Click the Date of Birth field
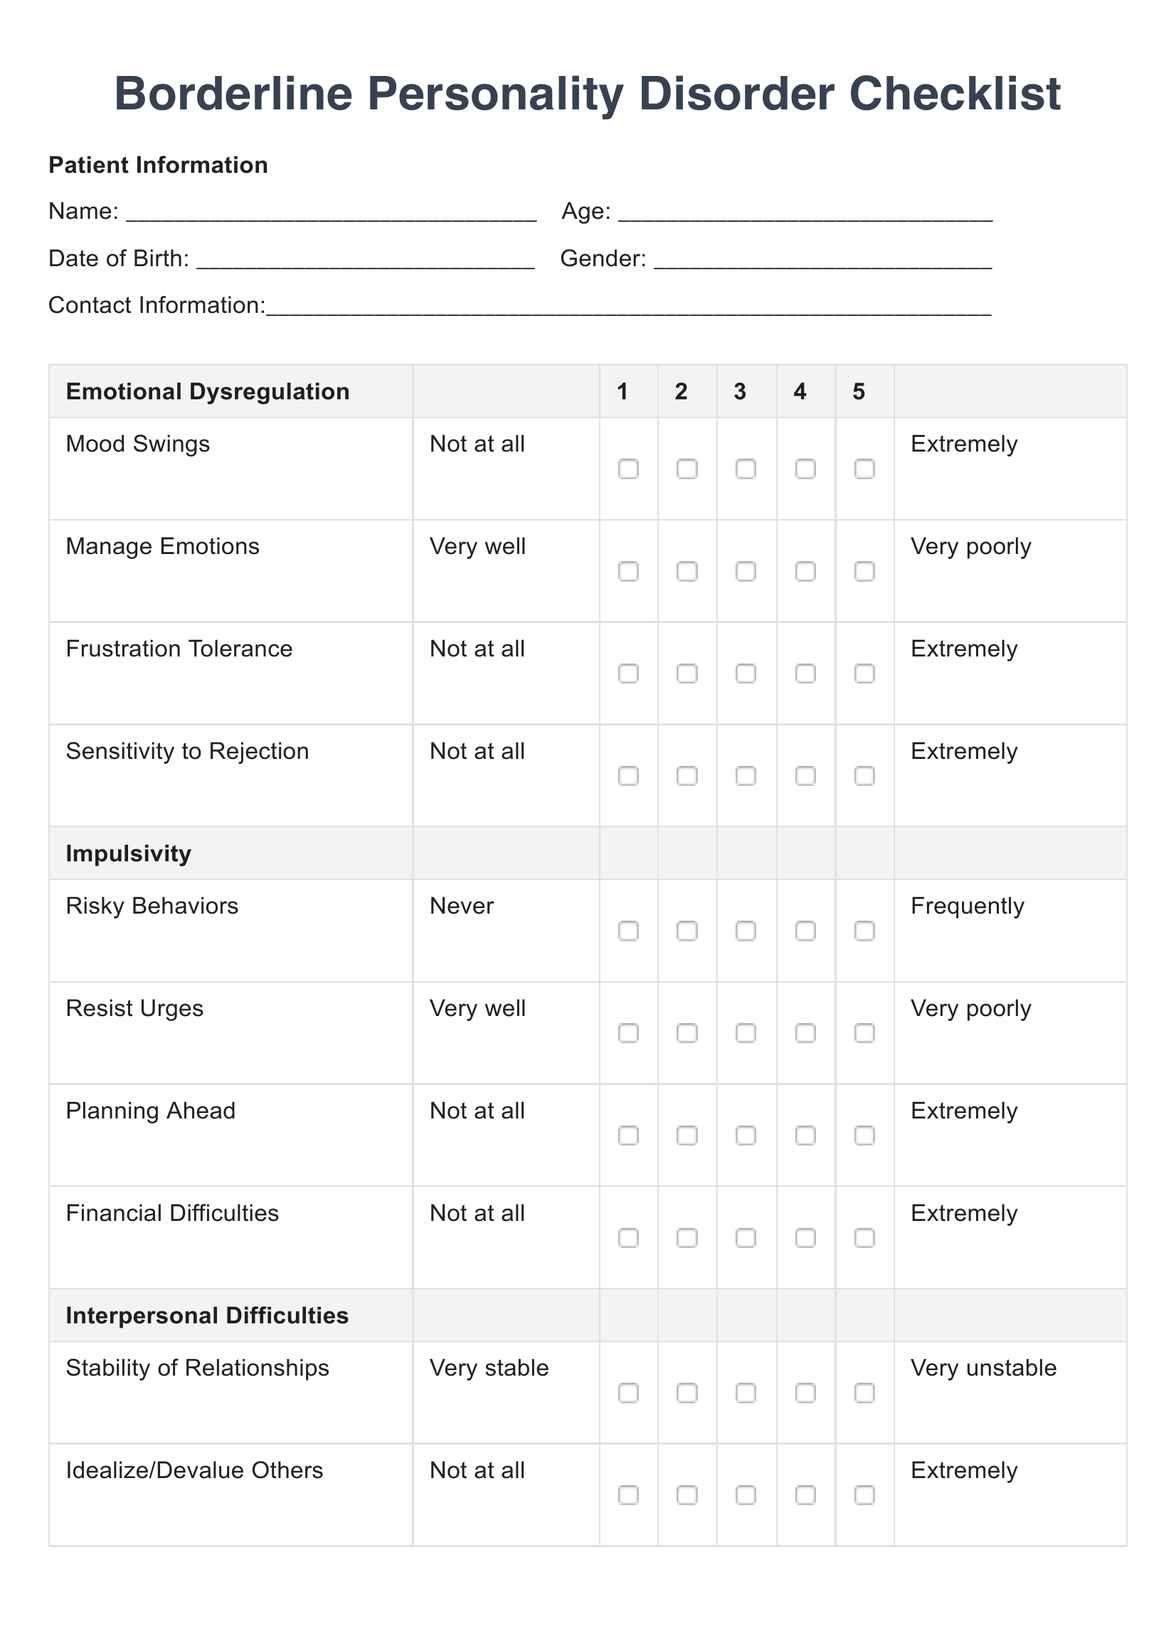The width and height of the screenshot is (1176, 1630). tap(365, 260)
